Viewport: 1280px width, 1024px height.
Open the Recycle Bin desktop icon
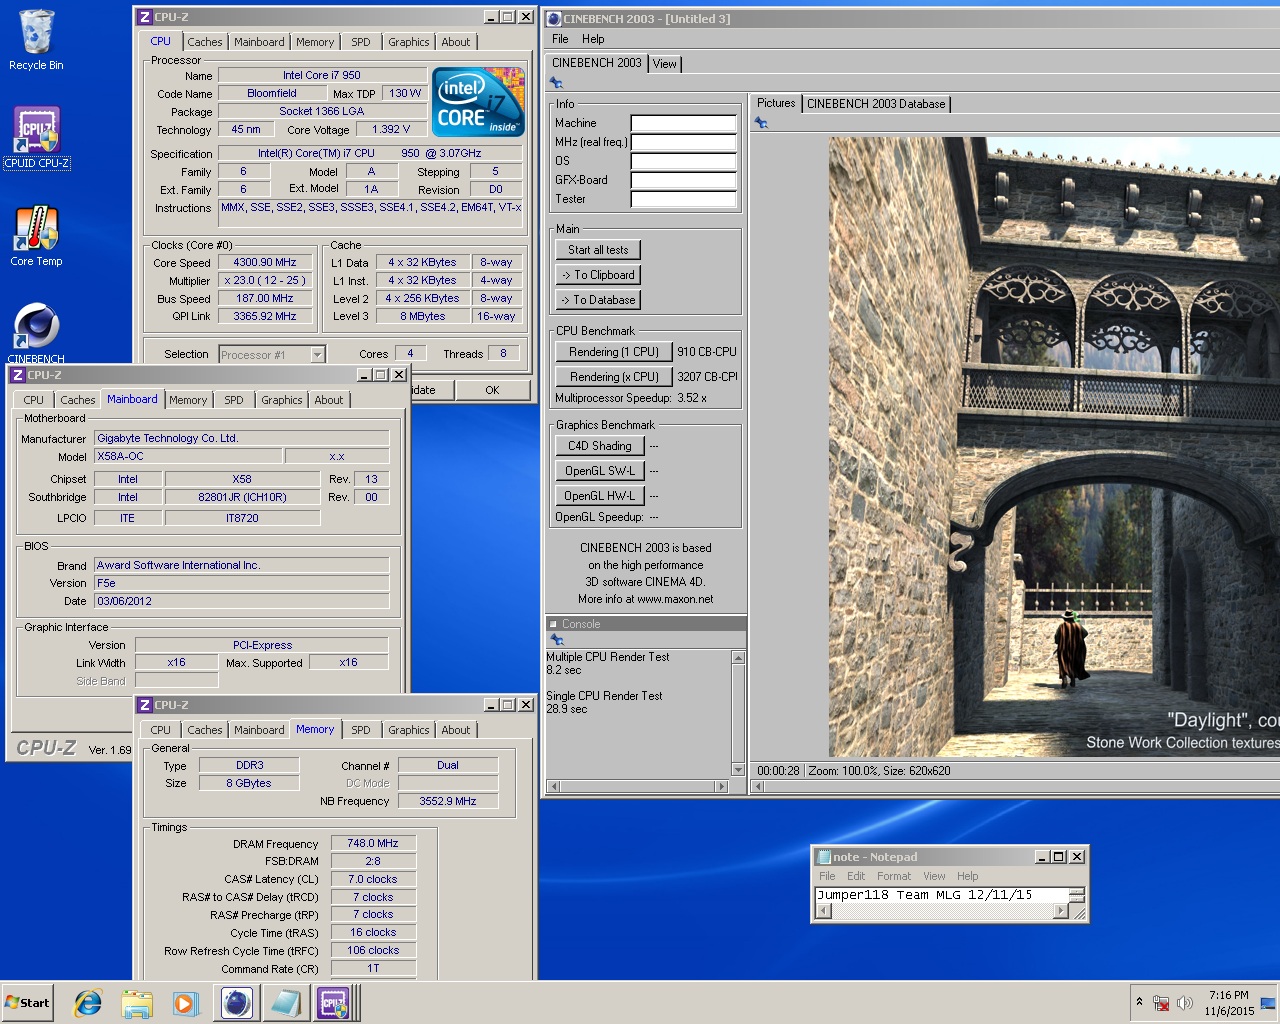coord(36,40)
